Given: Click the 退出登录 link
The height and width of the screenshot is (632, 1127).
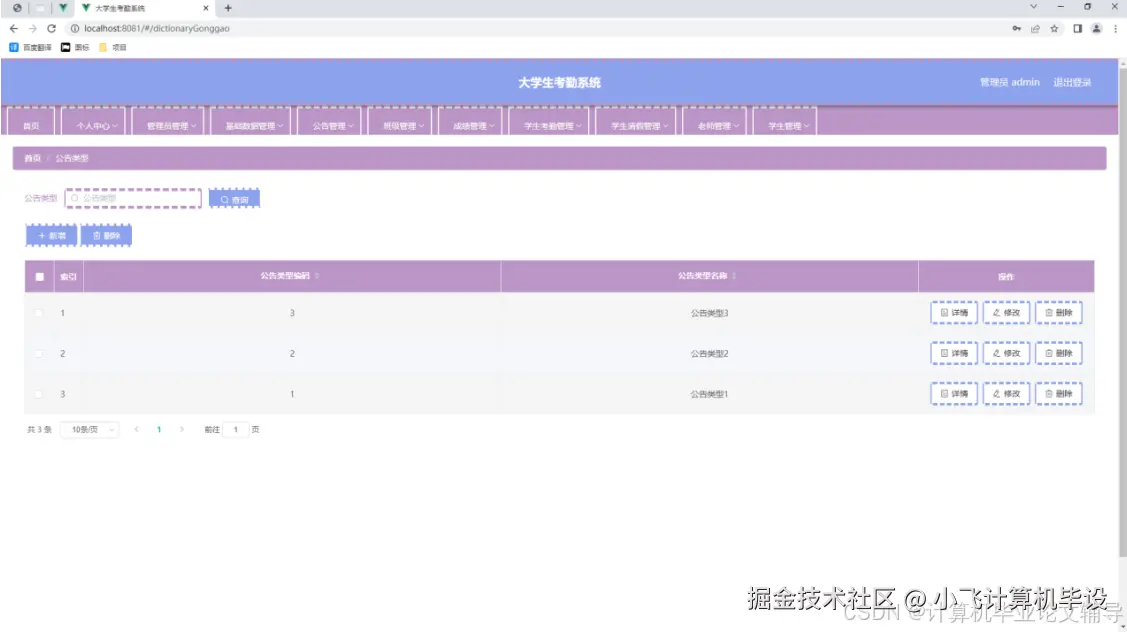Looking at the screenshot, I should (1075, 83).
